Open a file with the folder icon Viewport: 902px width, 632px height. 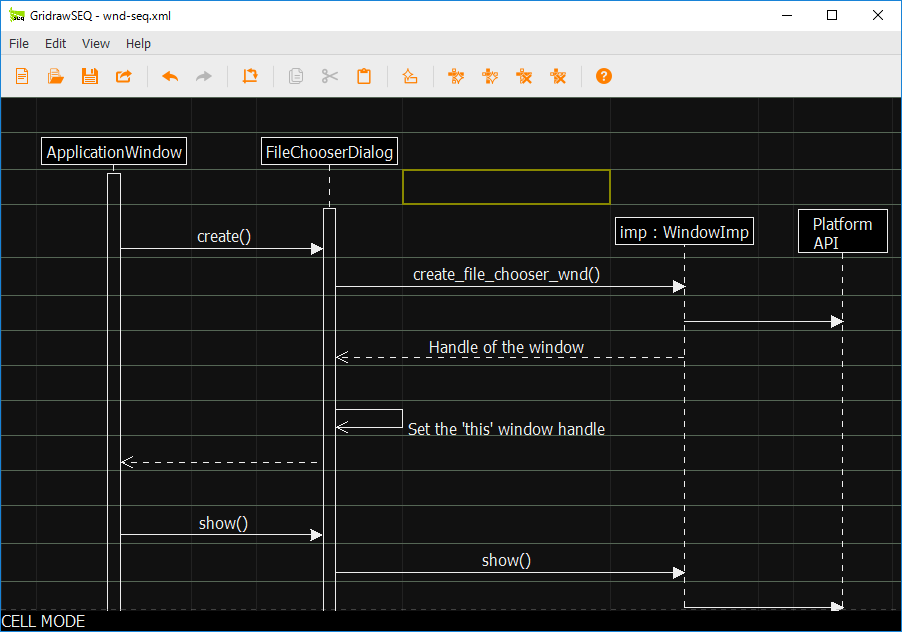(56, 76)
